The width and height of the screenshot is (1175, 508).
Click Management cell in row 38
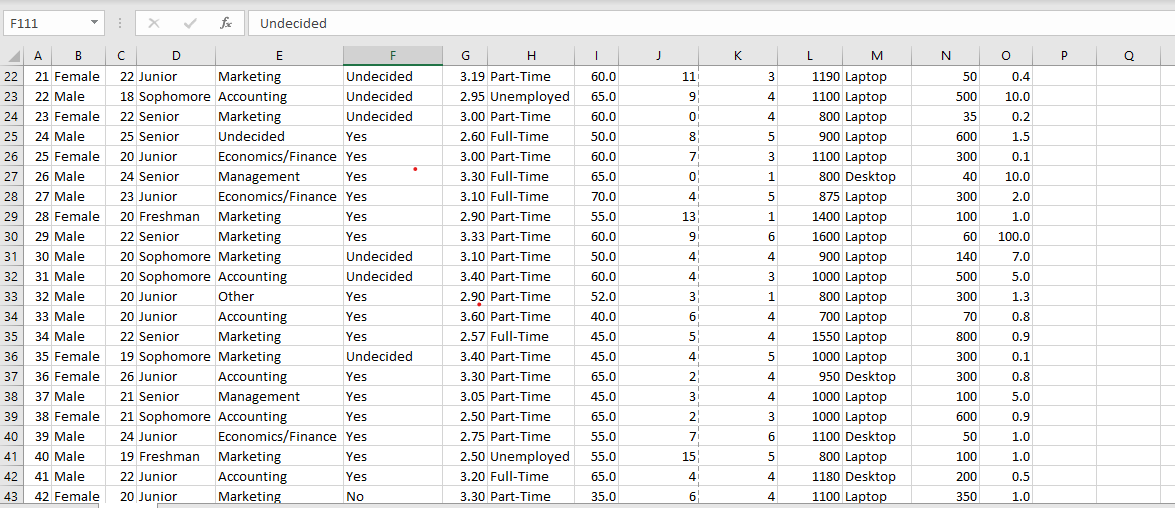(x=280, y=396)
